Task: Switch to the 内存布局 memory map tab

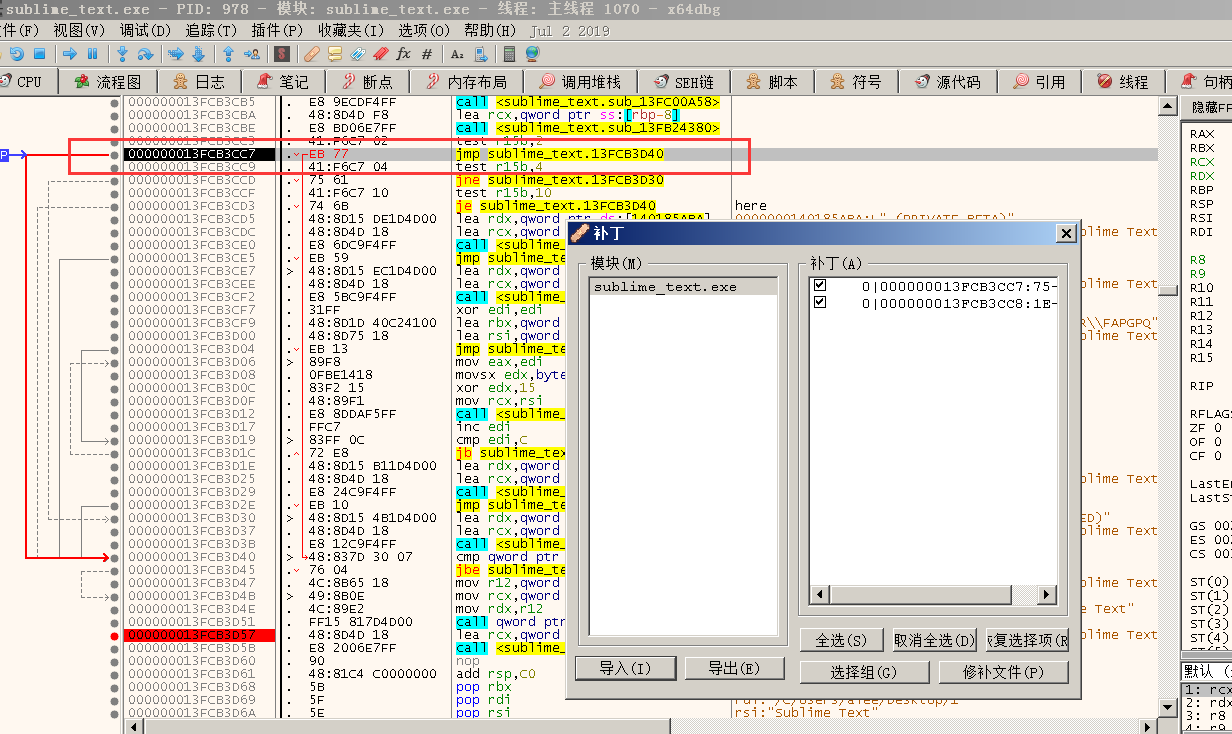Action: click(466, 82)
